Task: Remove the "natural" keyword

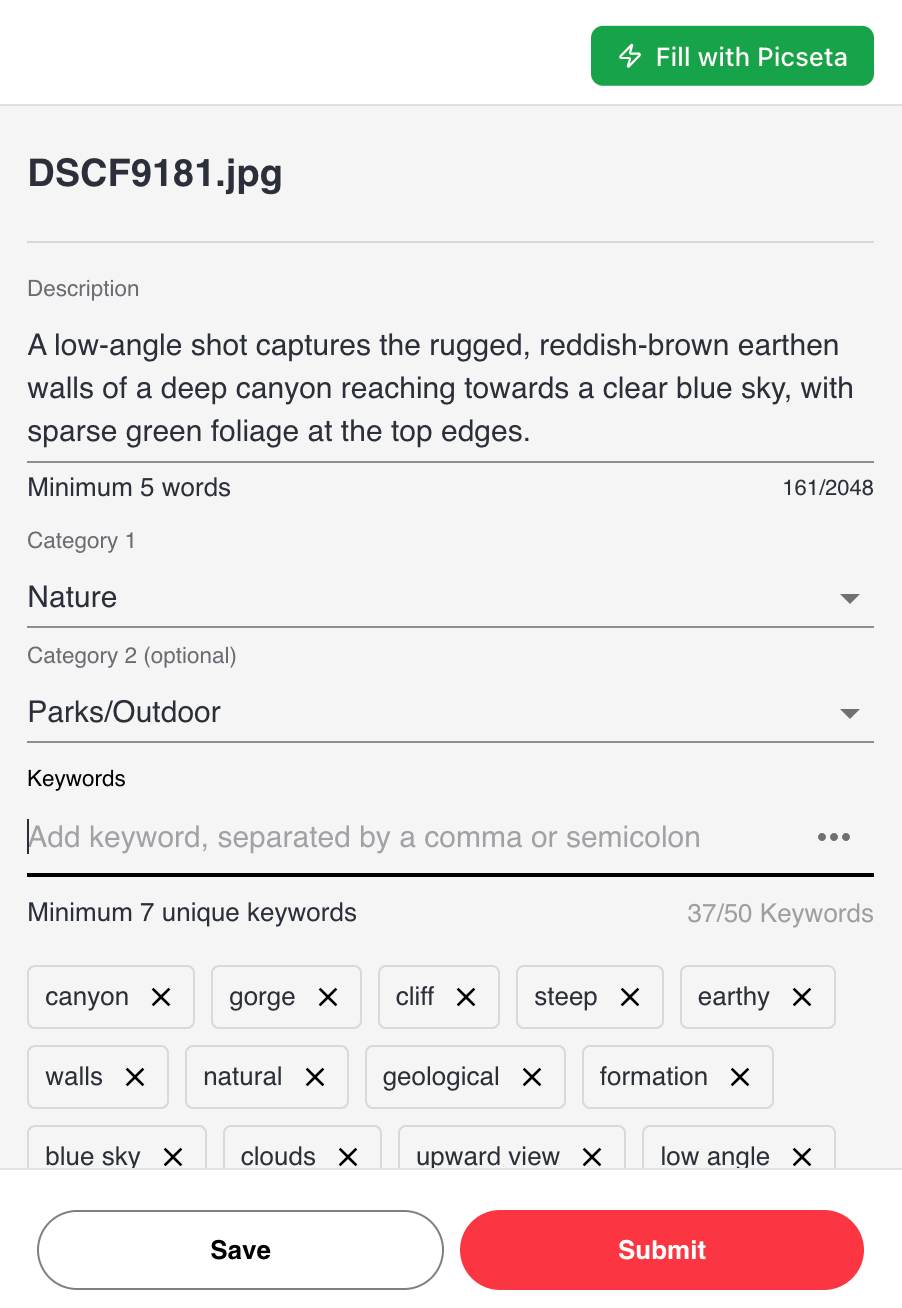Action: click(x=315, y=1077)
